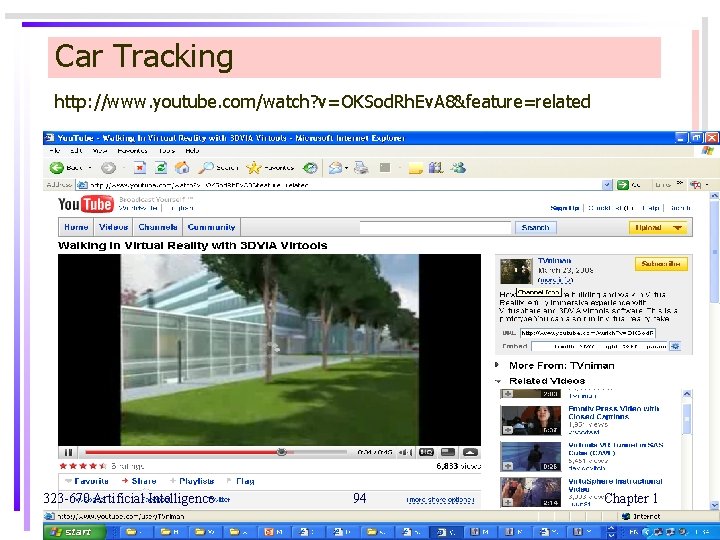Open the Mail envelope icon

tap(335, 168)
